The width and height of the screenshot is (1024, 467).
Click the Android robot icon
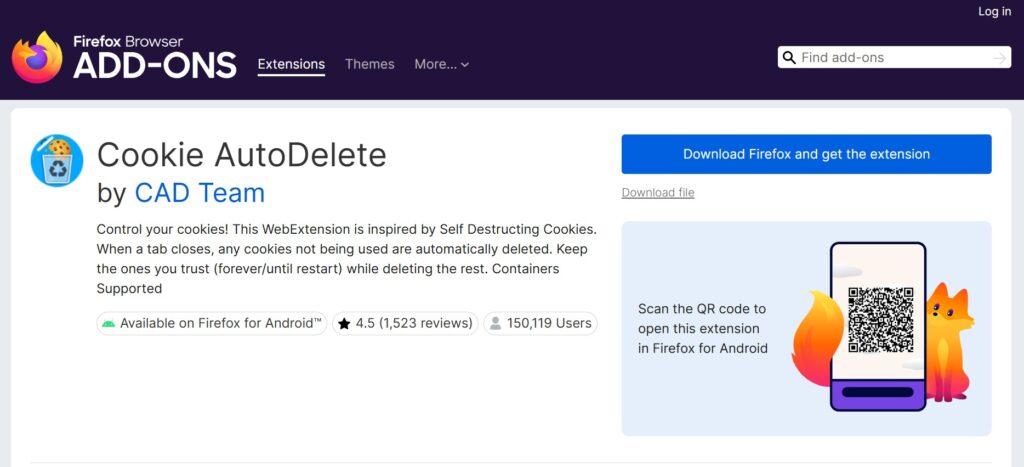108,323
